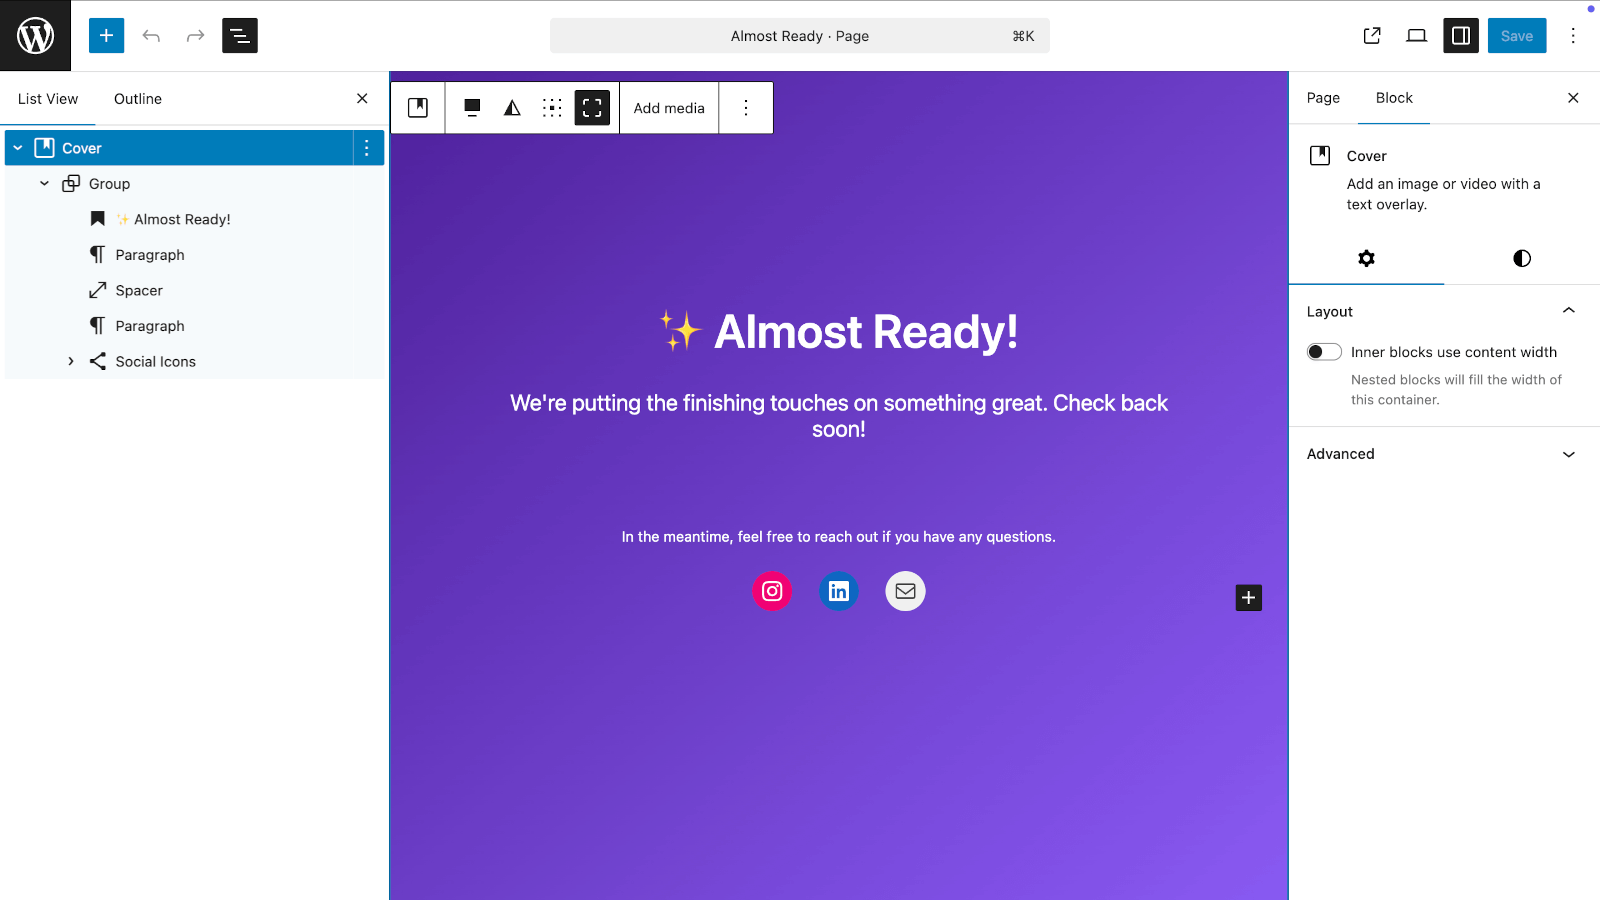1600x900 pixels.
Task: Enable Inner blocks use content width
Action: tap(1323, 351)
